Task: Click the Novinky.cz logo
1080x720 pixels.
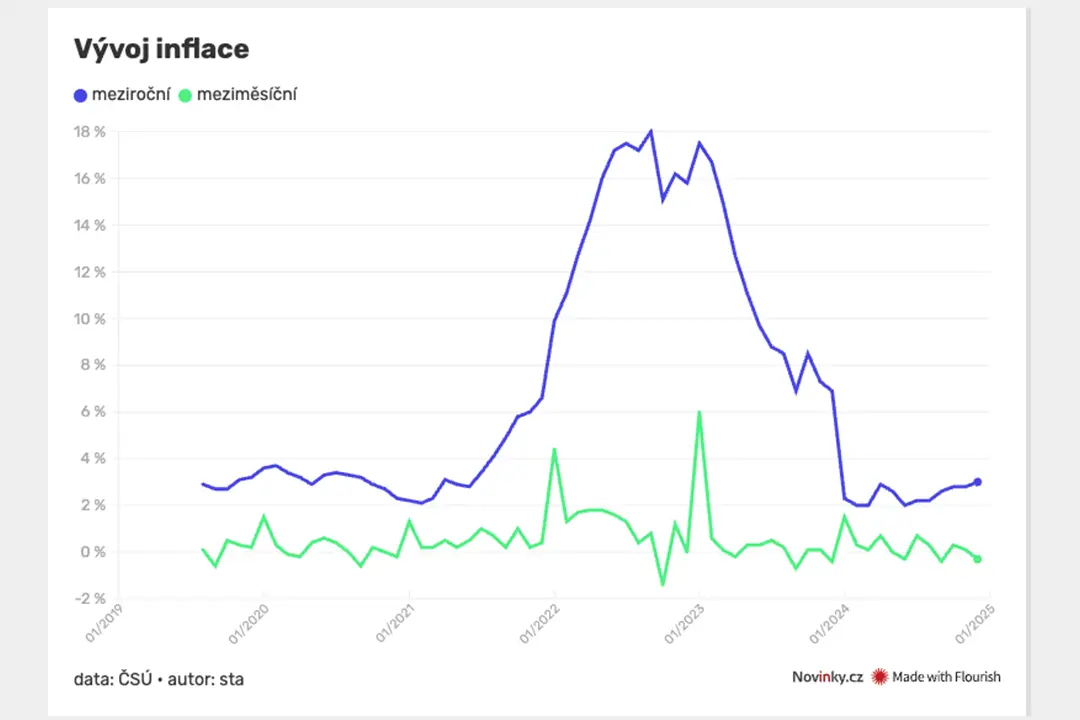Action: pyautogui.click(x=827, y=677)
